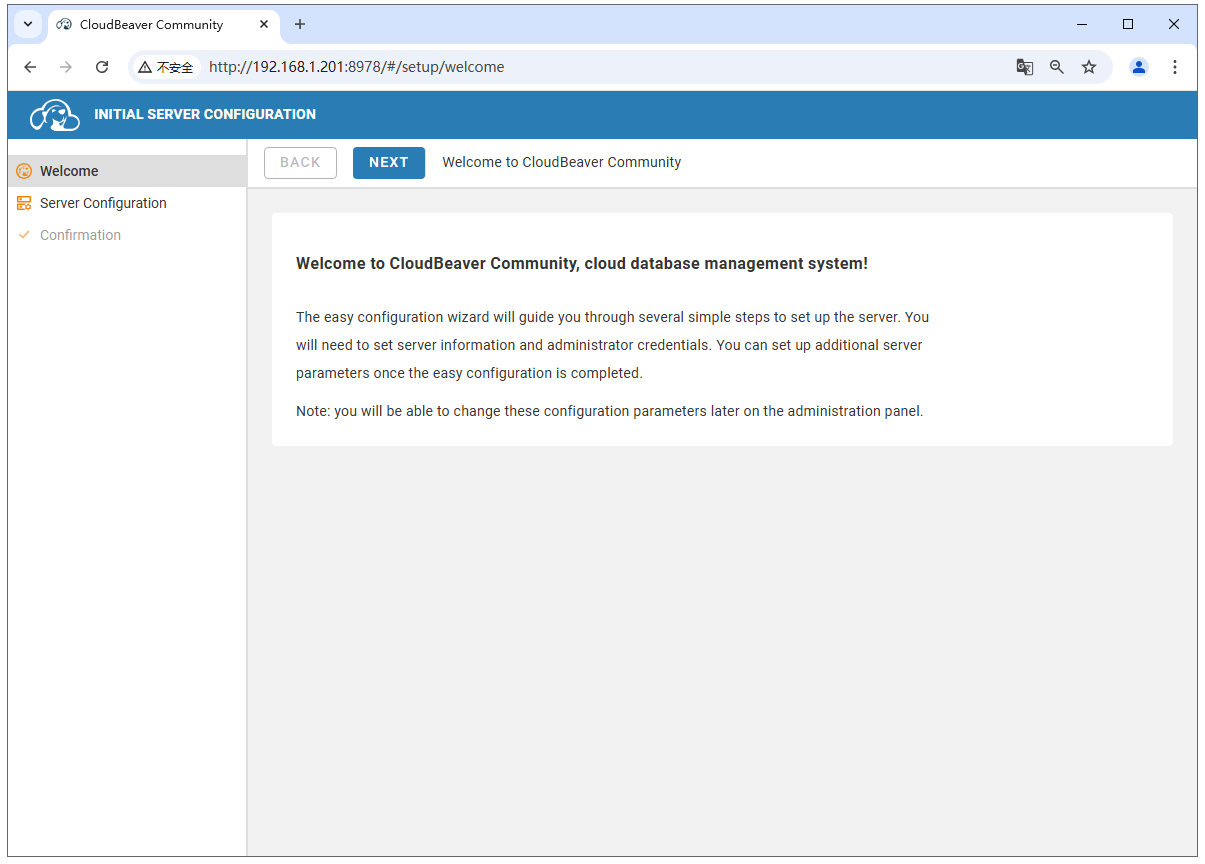Viewport: 1205px width, 864px height.
Task: Open Chrome three-dot menu
Action: pyautogui.click(x=1175, y=67)
